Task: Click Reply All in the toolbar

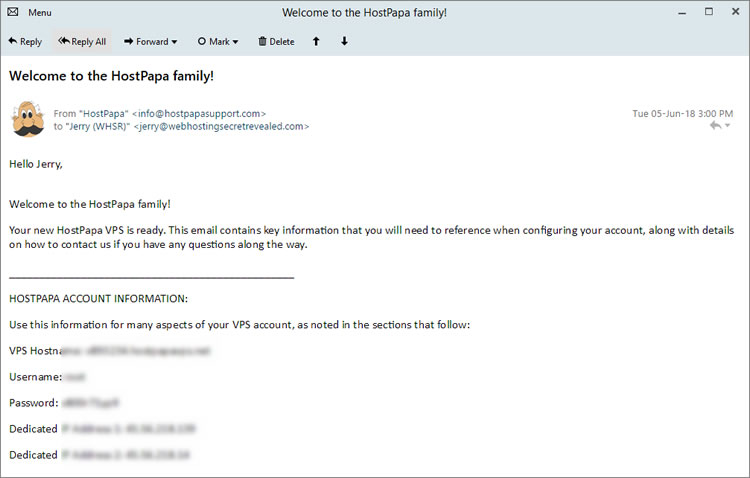Action: click(82, 42)
